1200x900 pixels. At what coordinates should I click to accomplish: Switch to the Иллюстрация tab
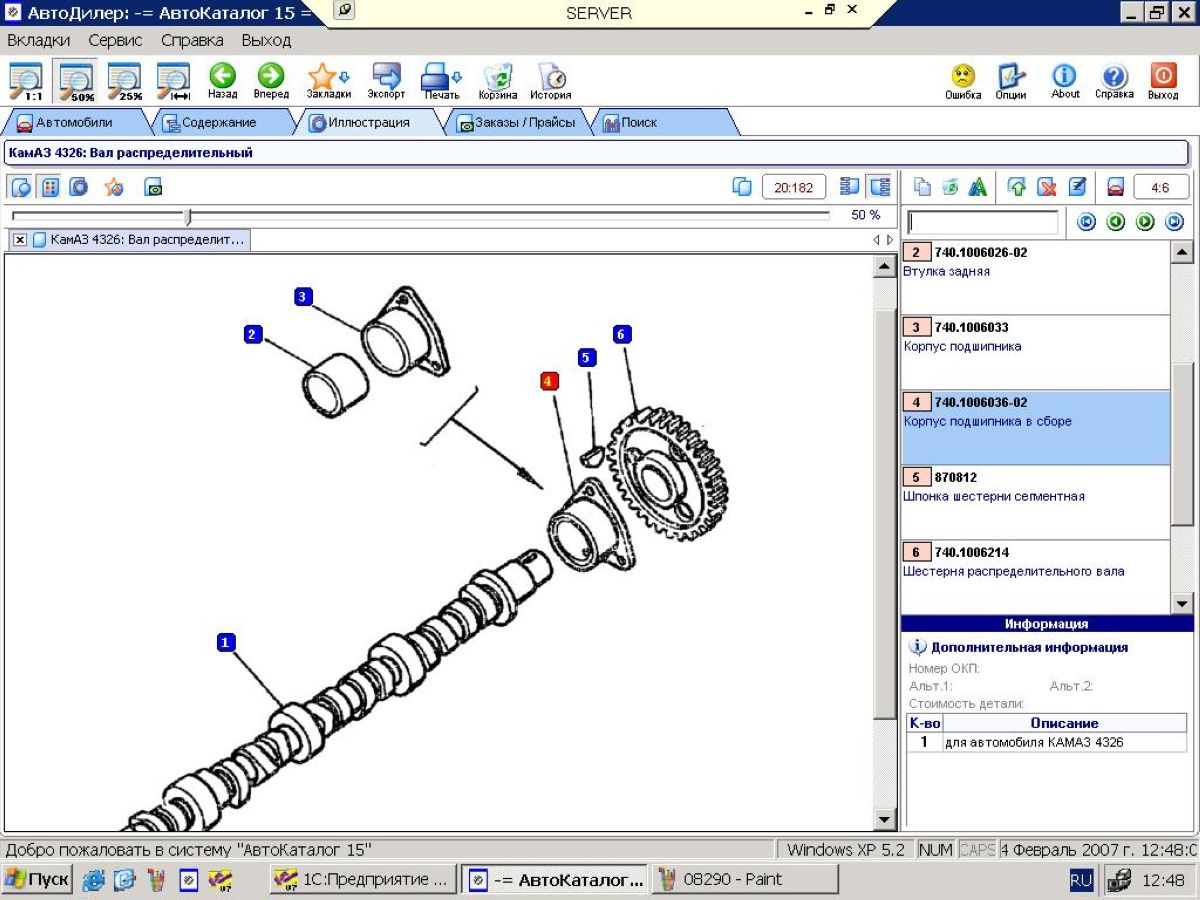(369, 122)
